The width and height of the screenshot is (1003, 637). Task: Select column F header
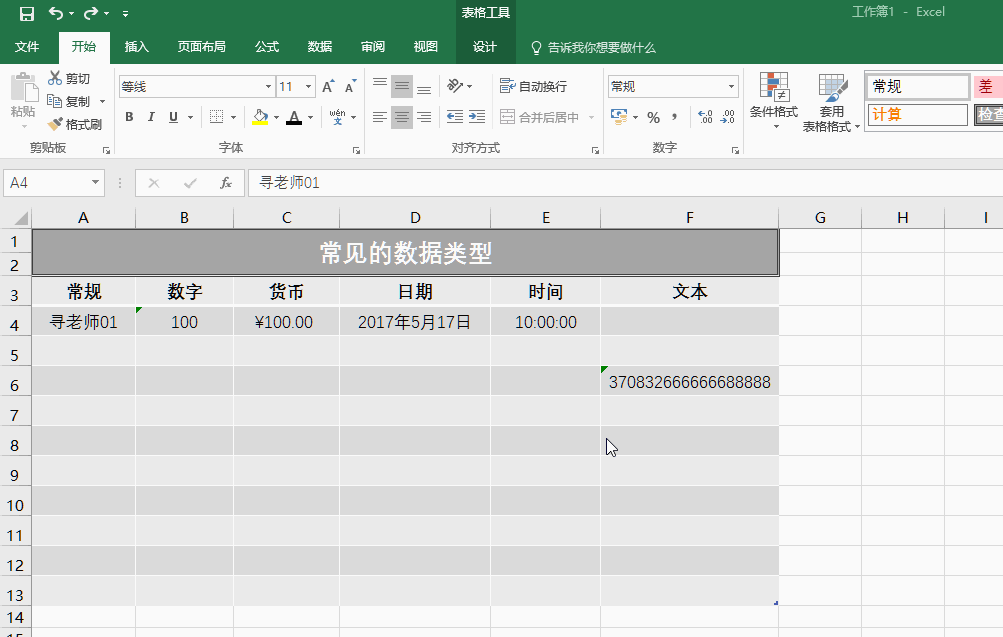pyautogui.click(x=690, y=218)
